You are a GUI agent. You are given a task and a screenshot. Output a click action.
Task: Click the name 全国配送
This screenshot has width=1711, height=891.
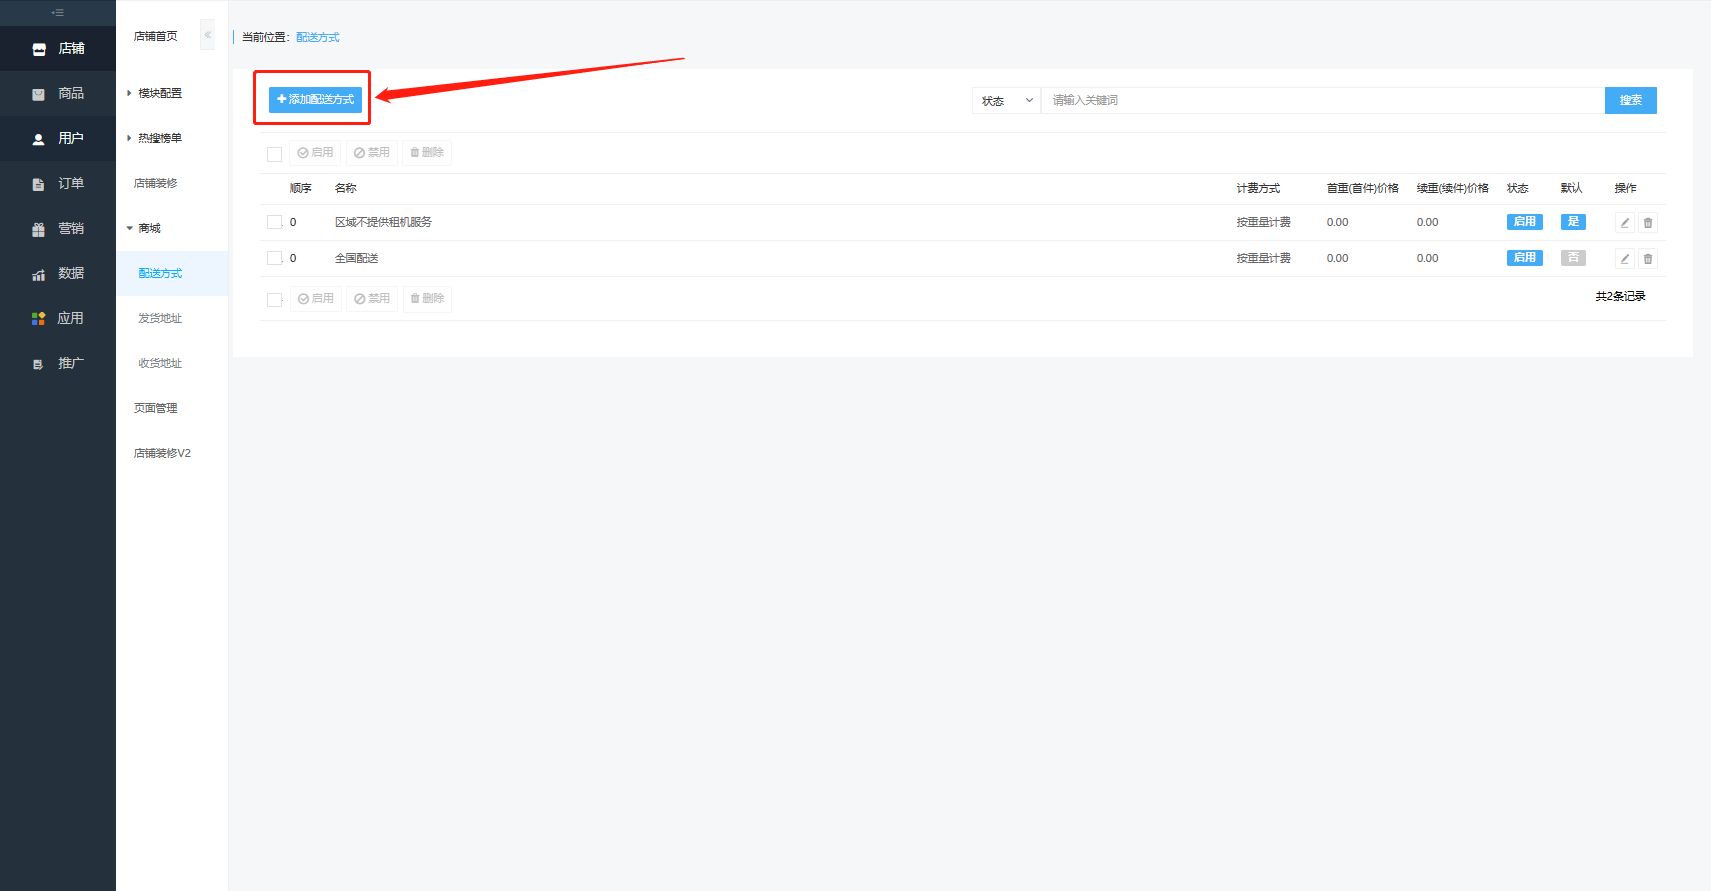356,258
